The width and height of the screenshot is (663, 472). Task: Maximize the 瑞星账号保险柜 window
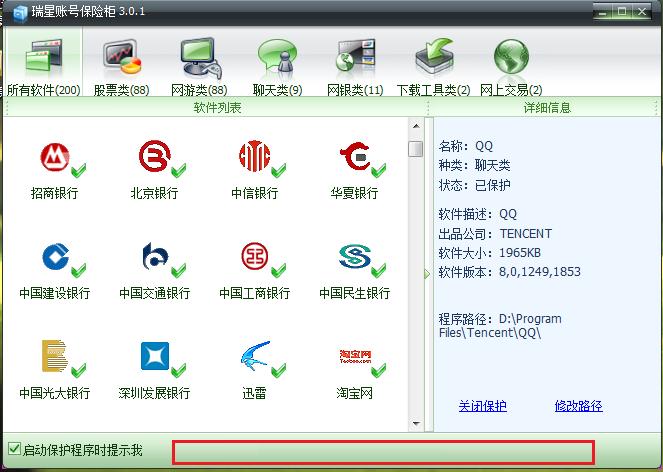622,11
